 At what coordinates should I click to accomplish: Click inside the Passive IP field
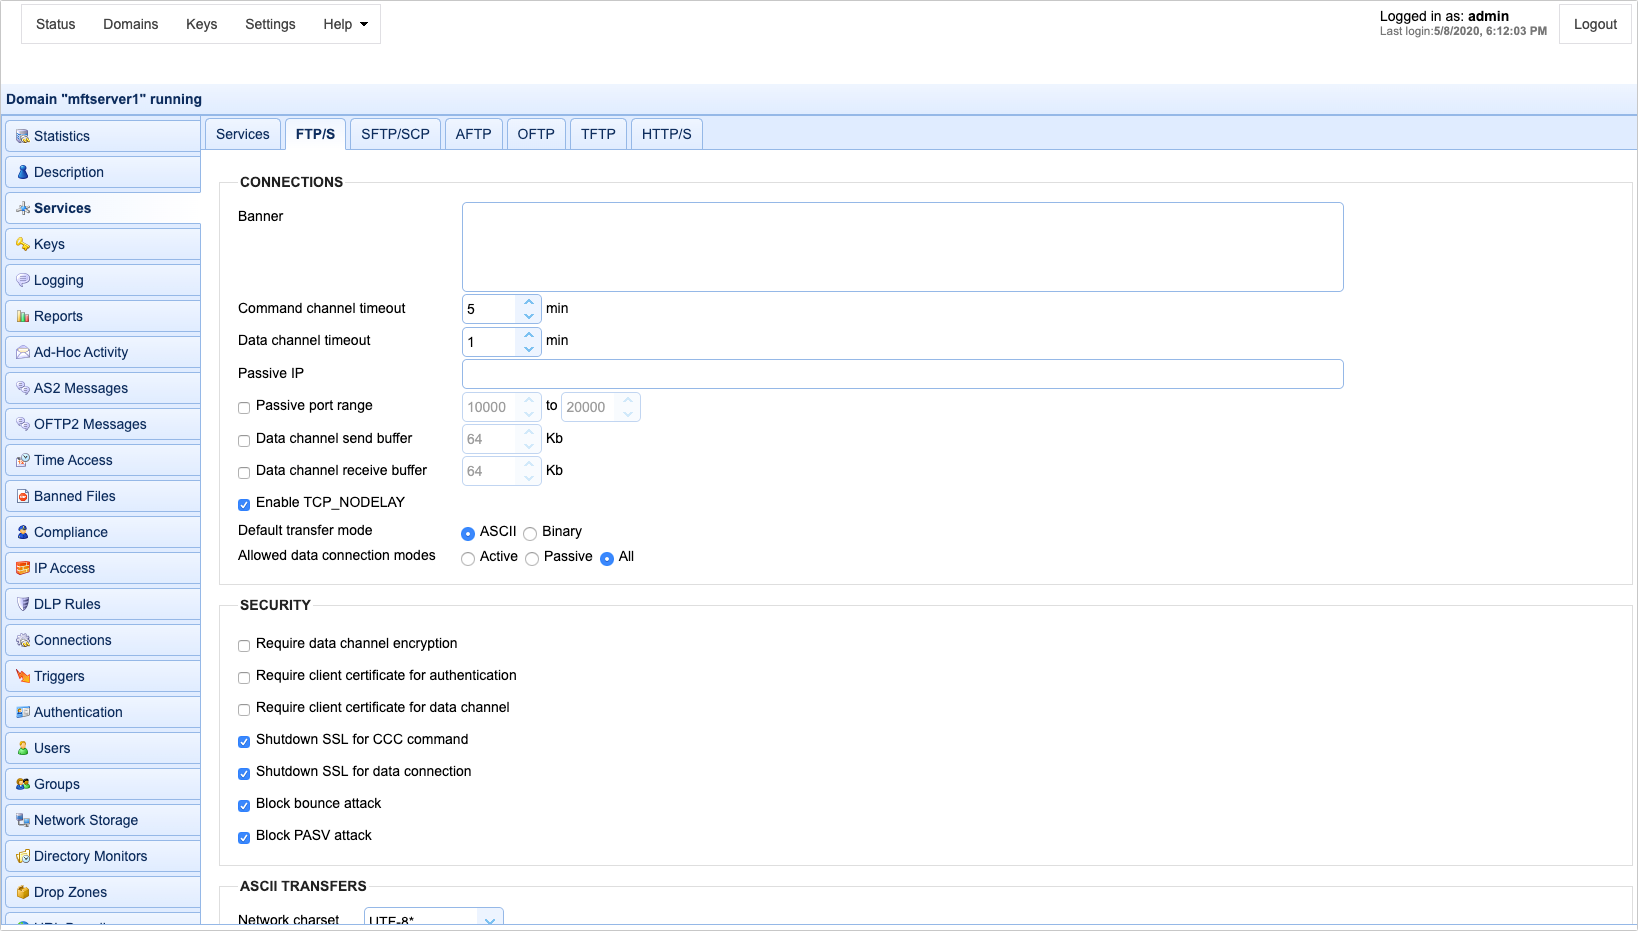click(900, 373)
